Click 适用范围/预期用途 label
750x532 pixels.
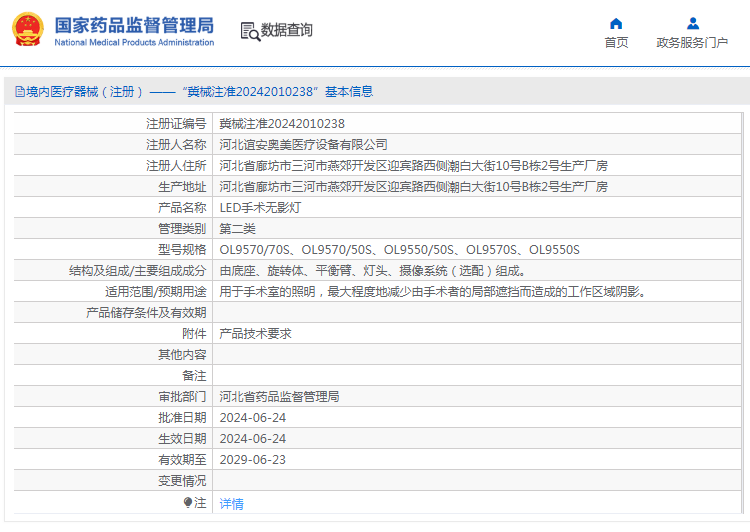pos(156,292)
